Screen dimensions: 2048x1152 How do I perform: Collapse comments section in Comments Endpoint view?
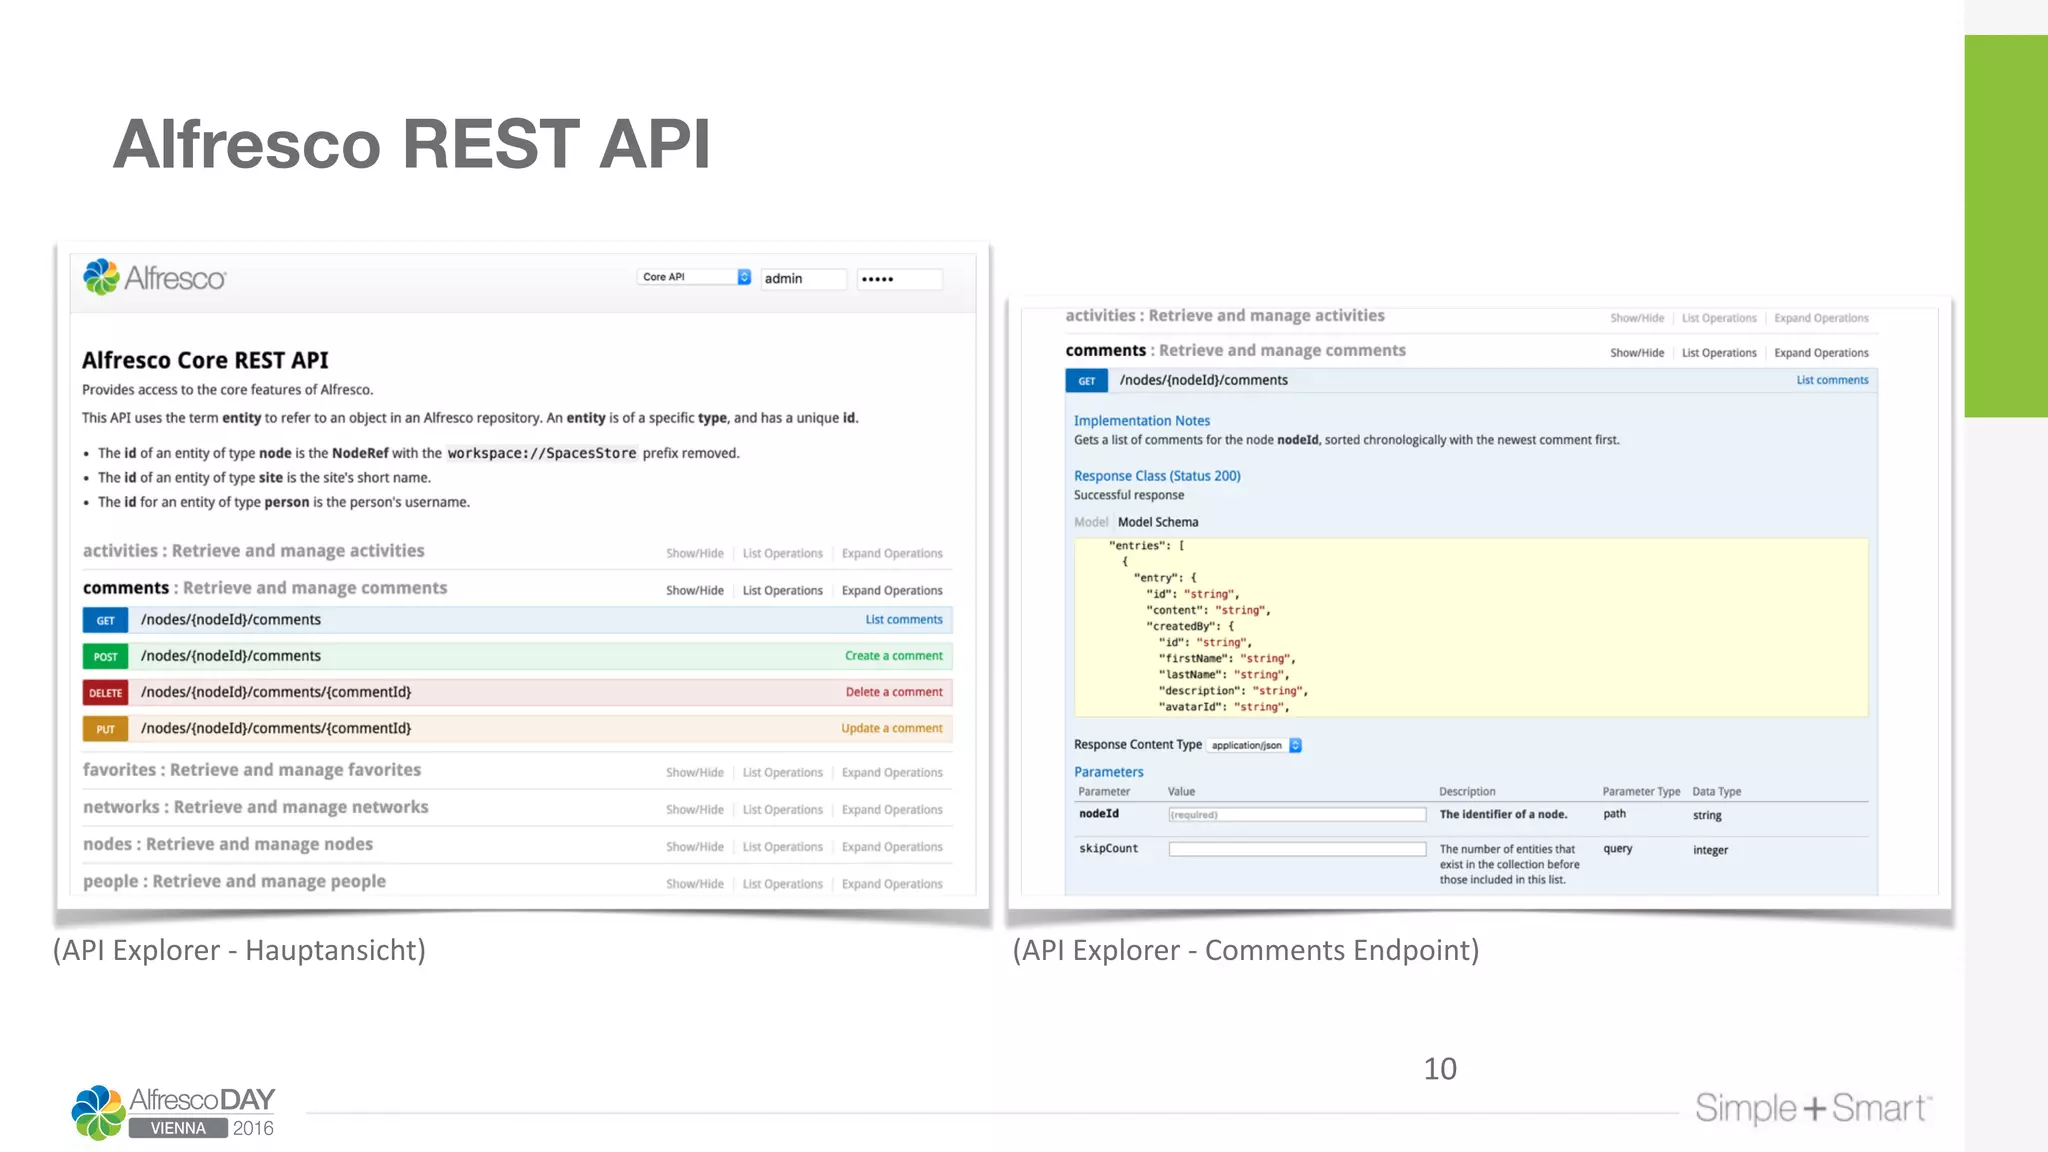click(1235, 351)
